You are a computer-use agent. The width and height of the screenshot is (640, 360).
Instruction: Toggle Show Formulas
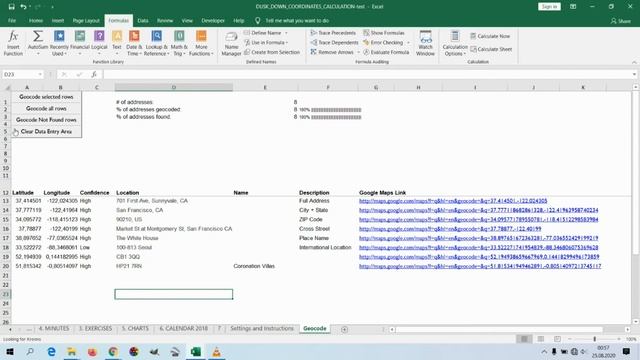384,33
